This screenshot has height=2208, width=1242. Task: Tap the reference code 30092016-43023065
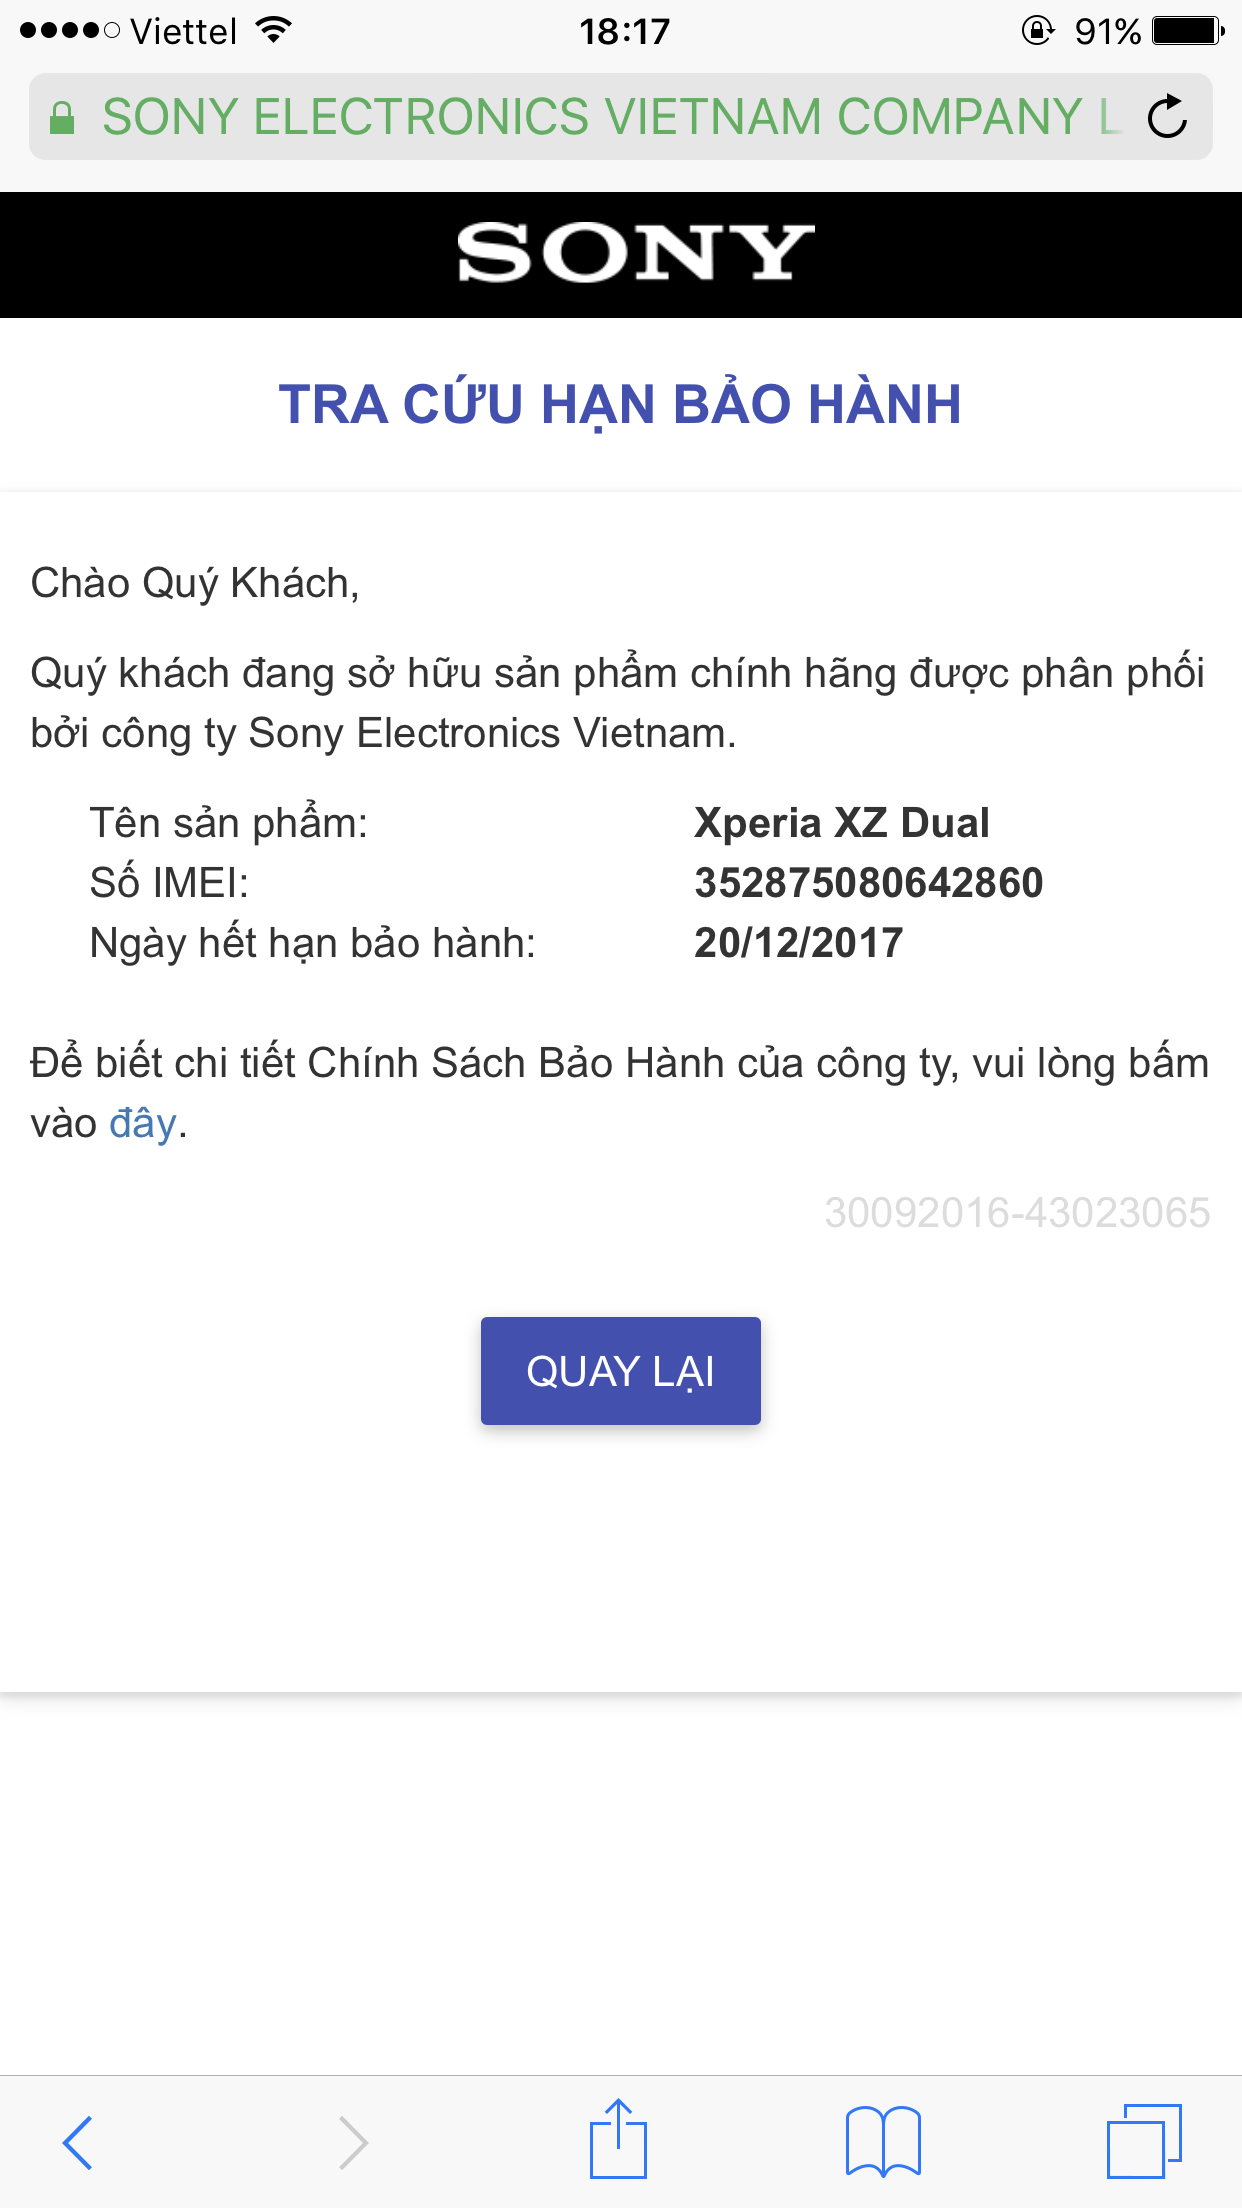coord(1017,1213)
